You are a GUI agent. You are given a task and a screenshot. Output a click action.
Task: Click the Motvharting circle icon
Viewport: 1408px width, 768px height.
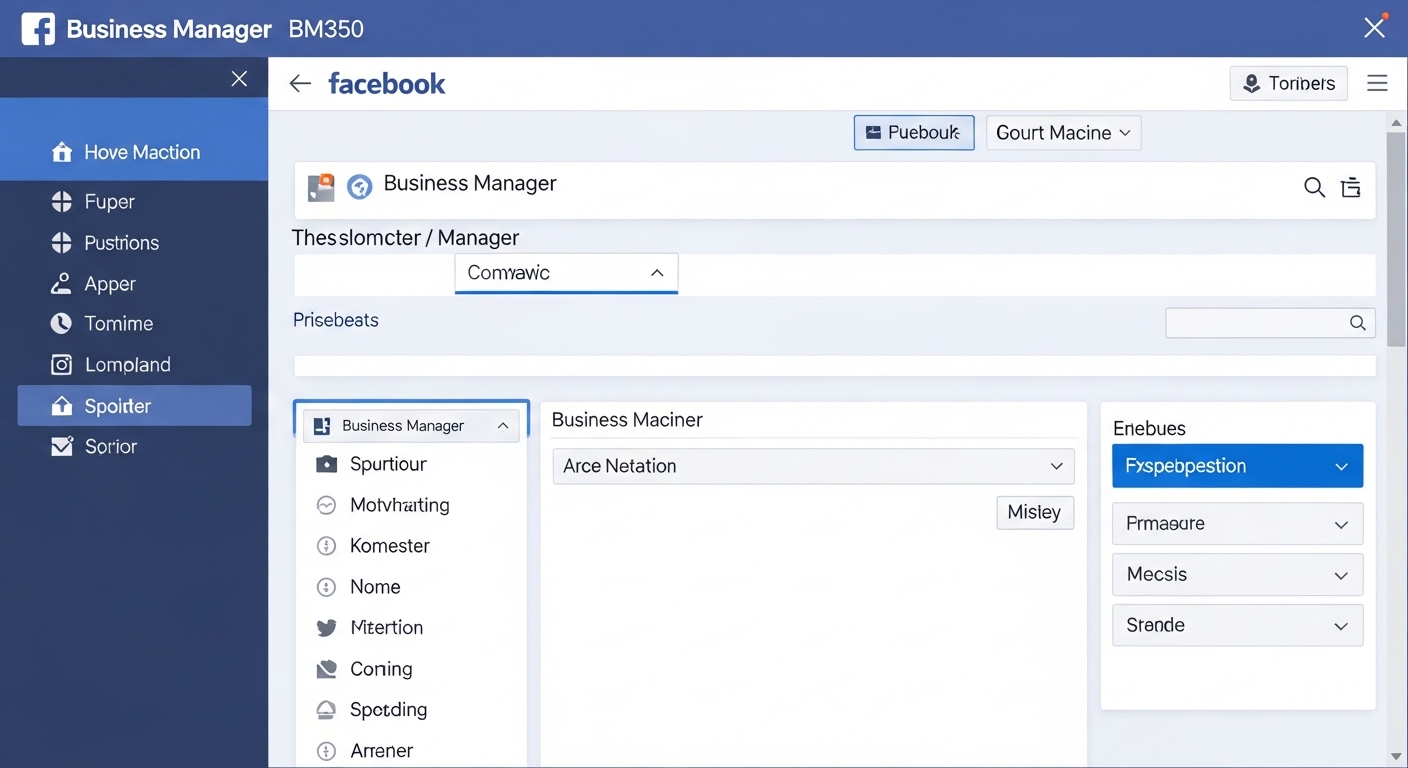click(x=326, y=505)
